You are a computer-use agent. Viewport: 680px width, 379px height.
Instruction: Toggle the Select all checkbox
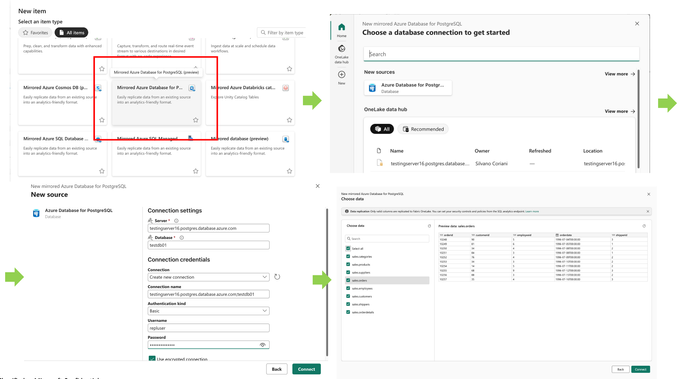click(348, 248)
